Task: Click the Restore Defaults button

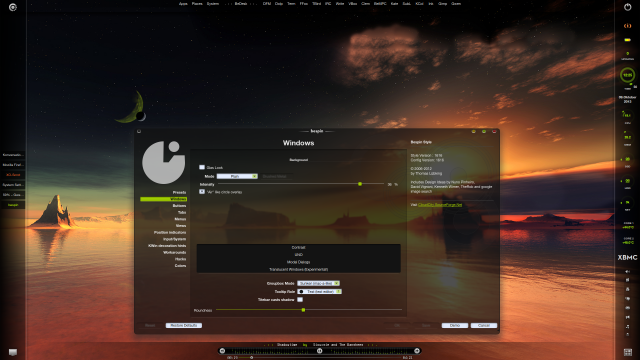Action: click(x=184, y=325)
